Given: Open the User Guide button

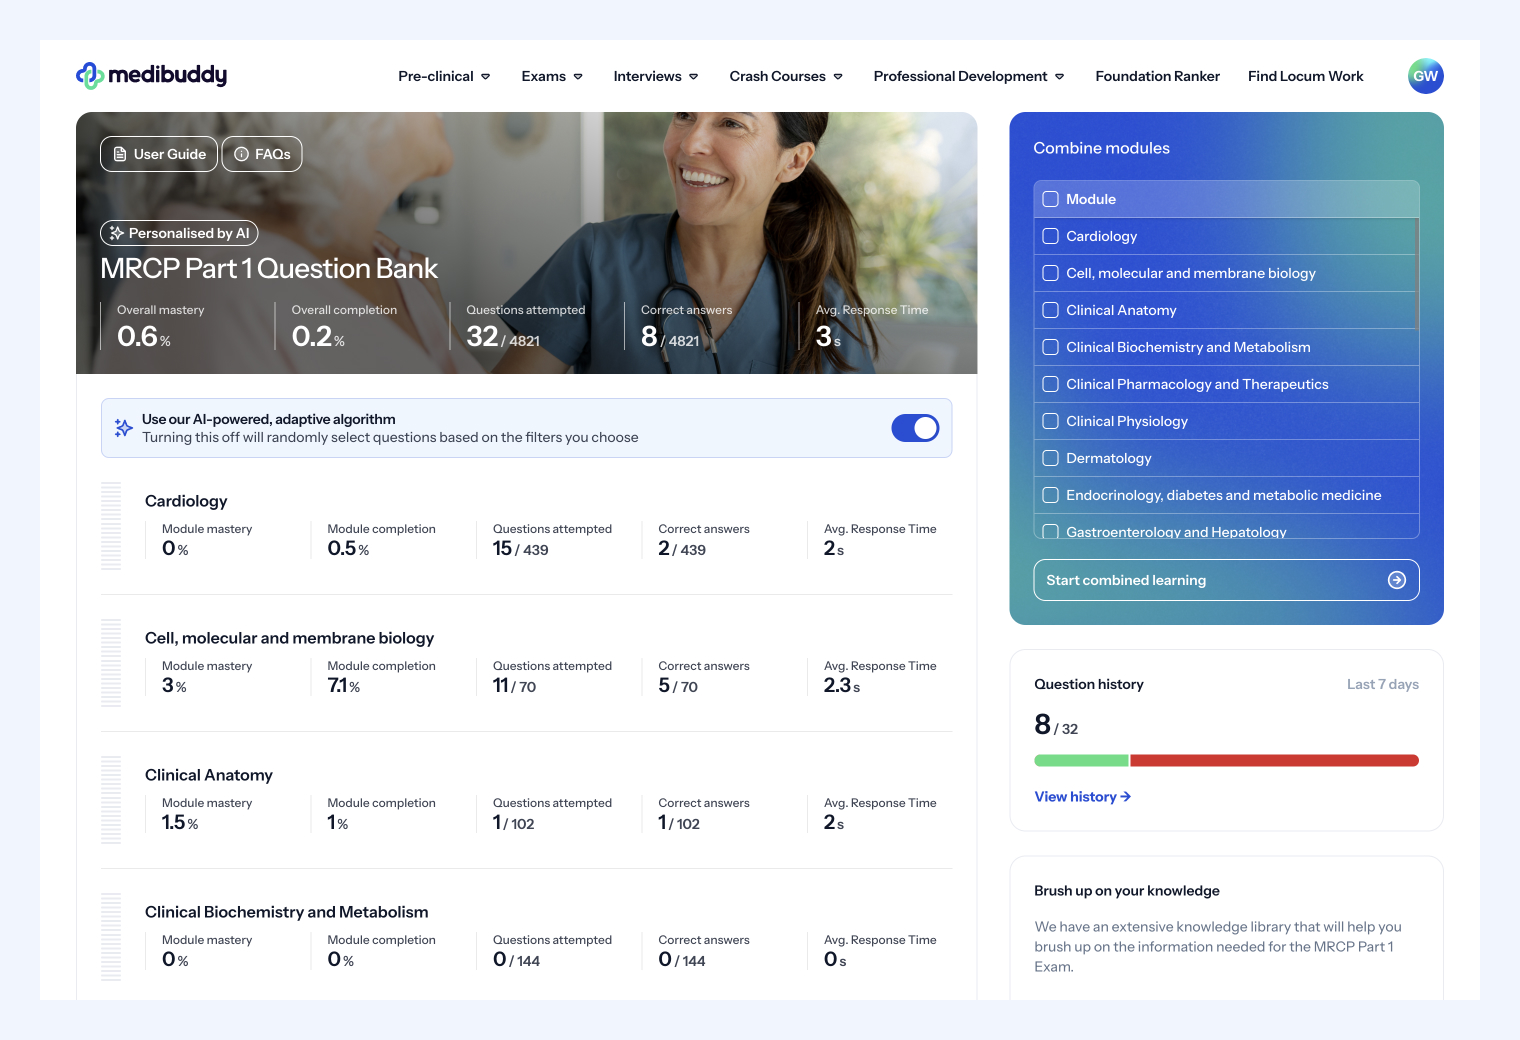Looking at the screenshot, I should pyautogui.click(x=159, y=154).
